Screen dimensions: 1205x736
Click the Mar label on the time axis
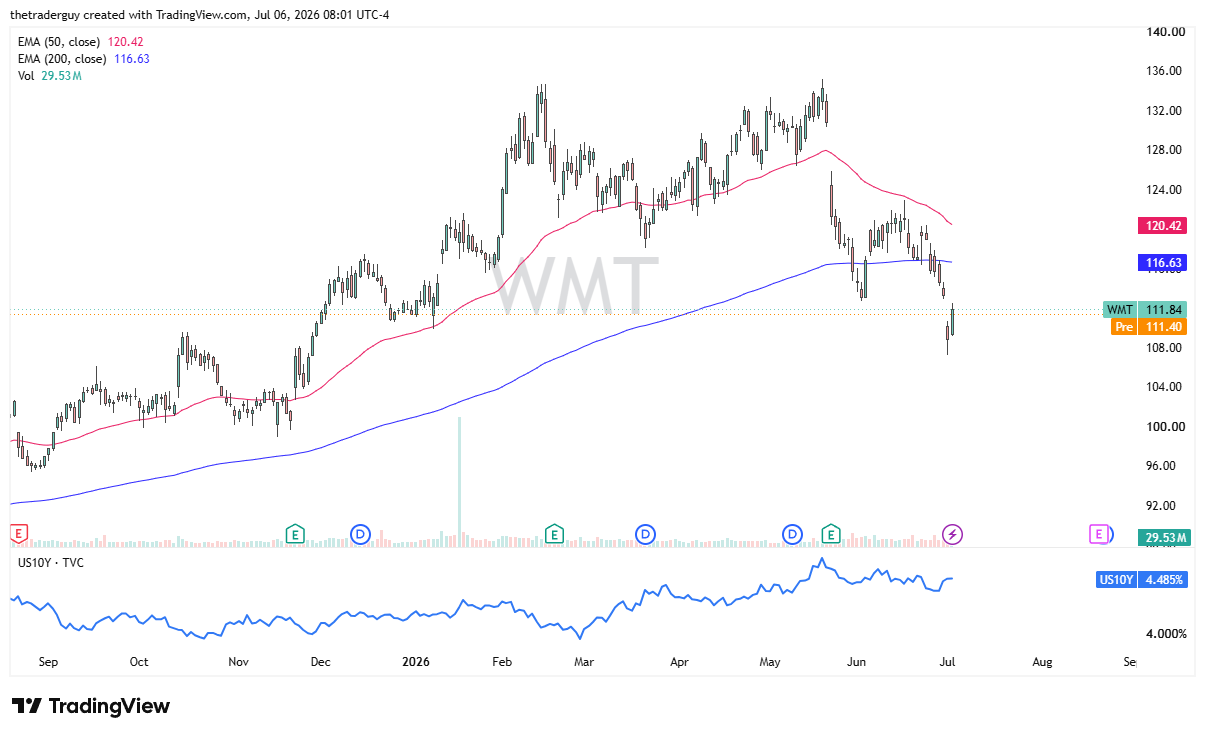[x=585, y=662]
